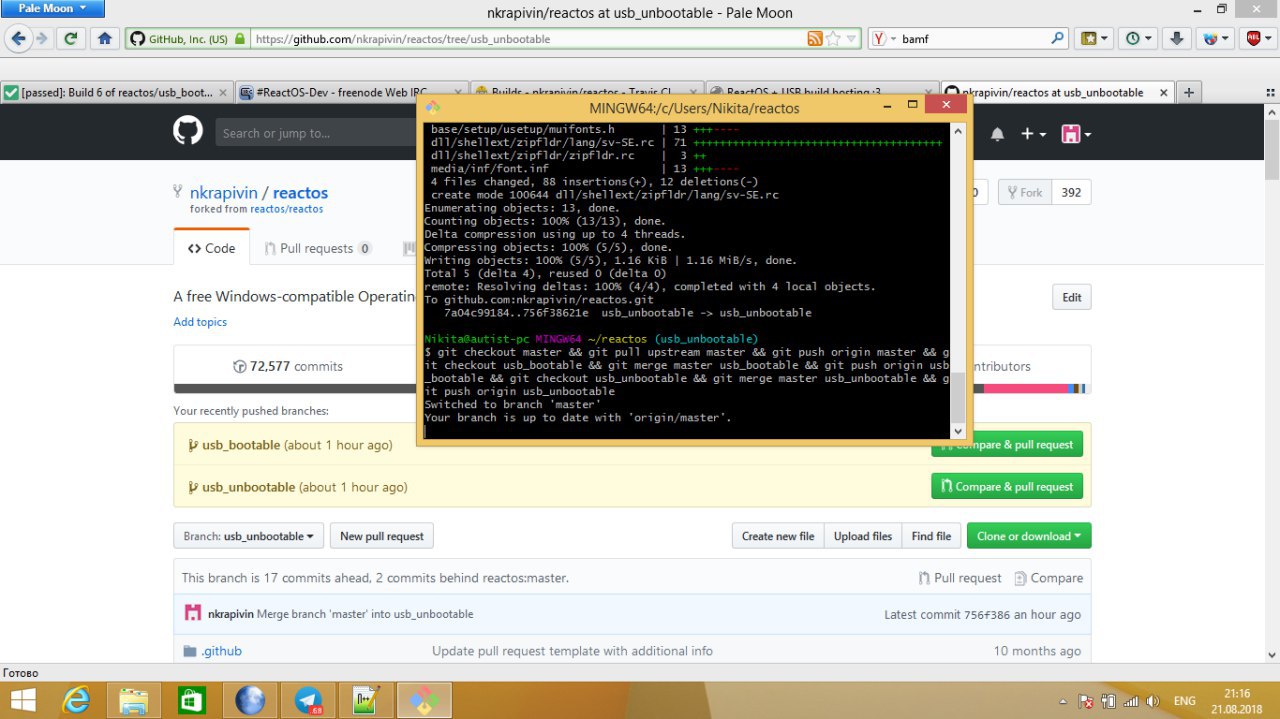Open the Compare link

coord(1049,578)
